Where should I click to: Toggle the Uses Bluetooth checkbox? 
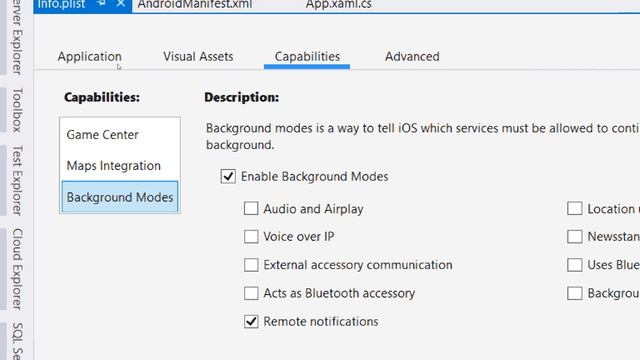tap(575, 265)
